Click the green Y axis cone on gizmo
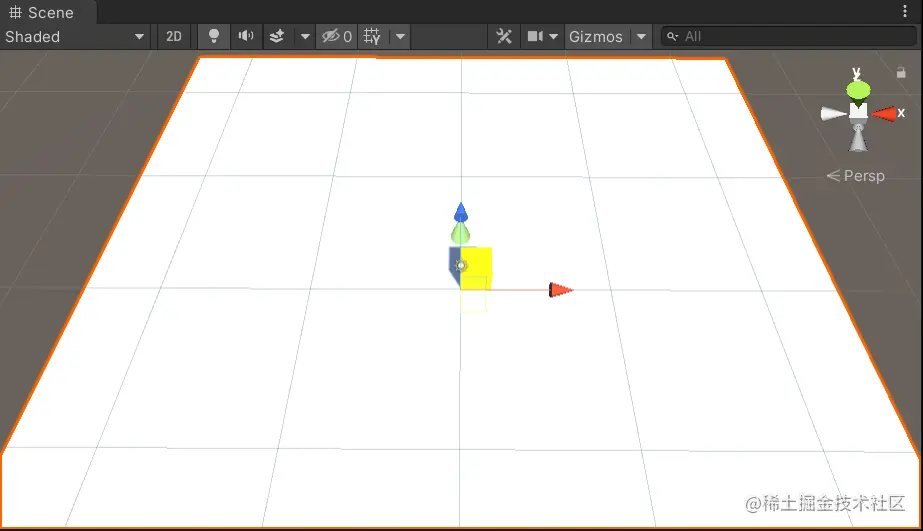The width and height of the screenshot is (923, 531). pos(858,90)
